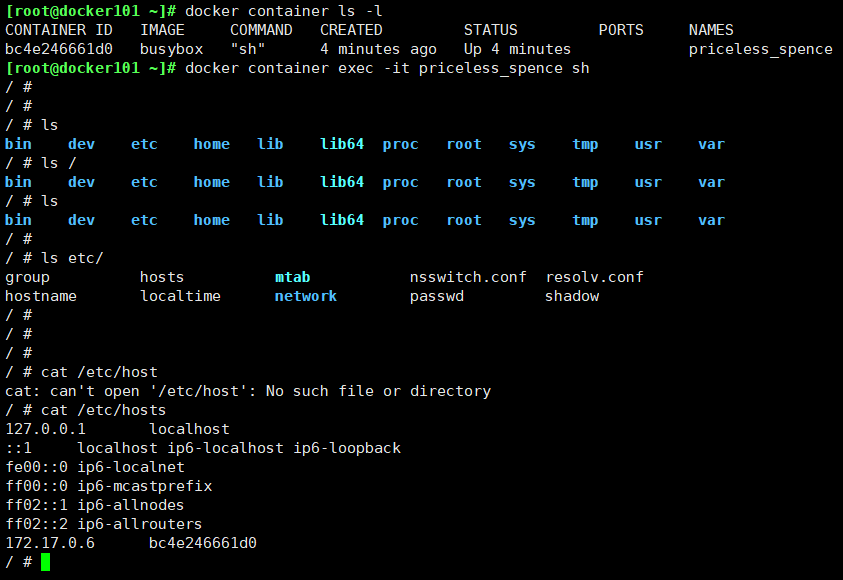This screenshot has width=843, height=580.
Task: Click the IMAGE column header
Action: coord(162,30)
